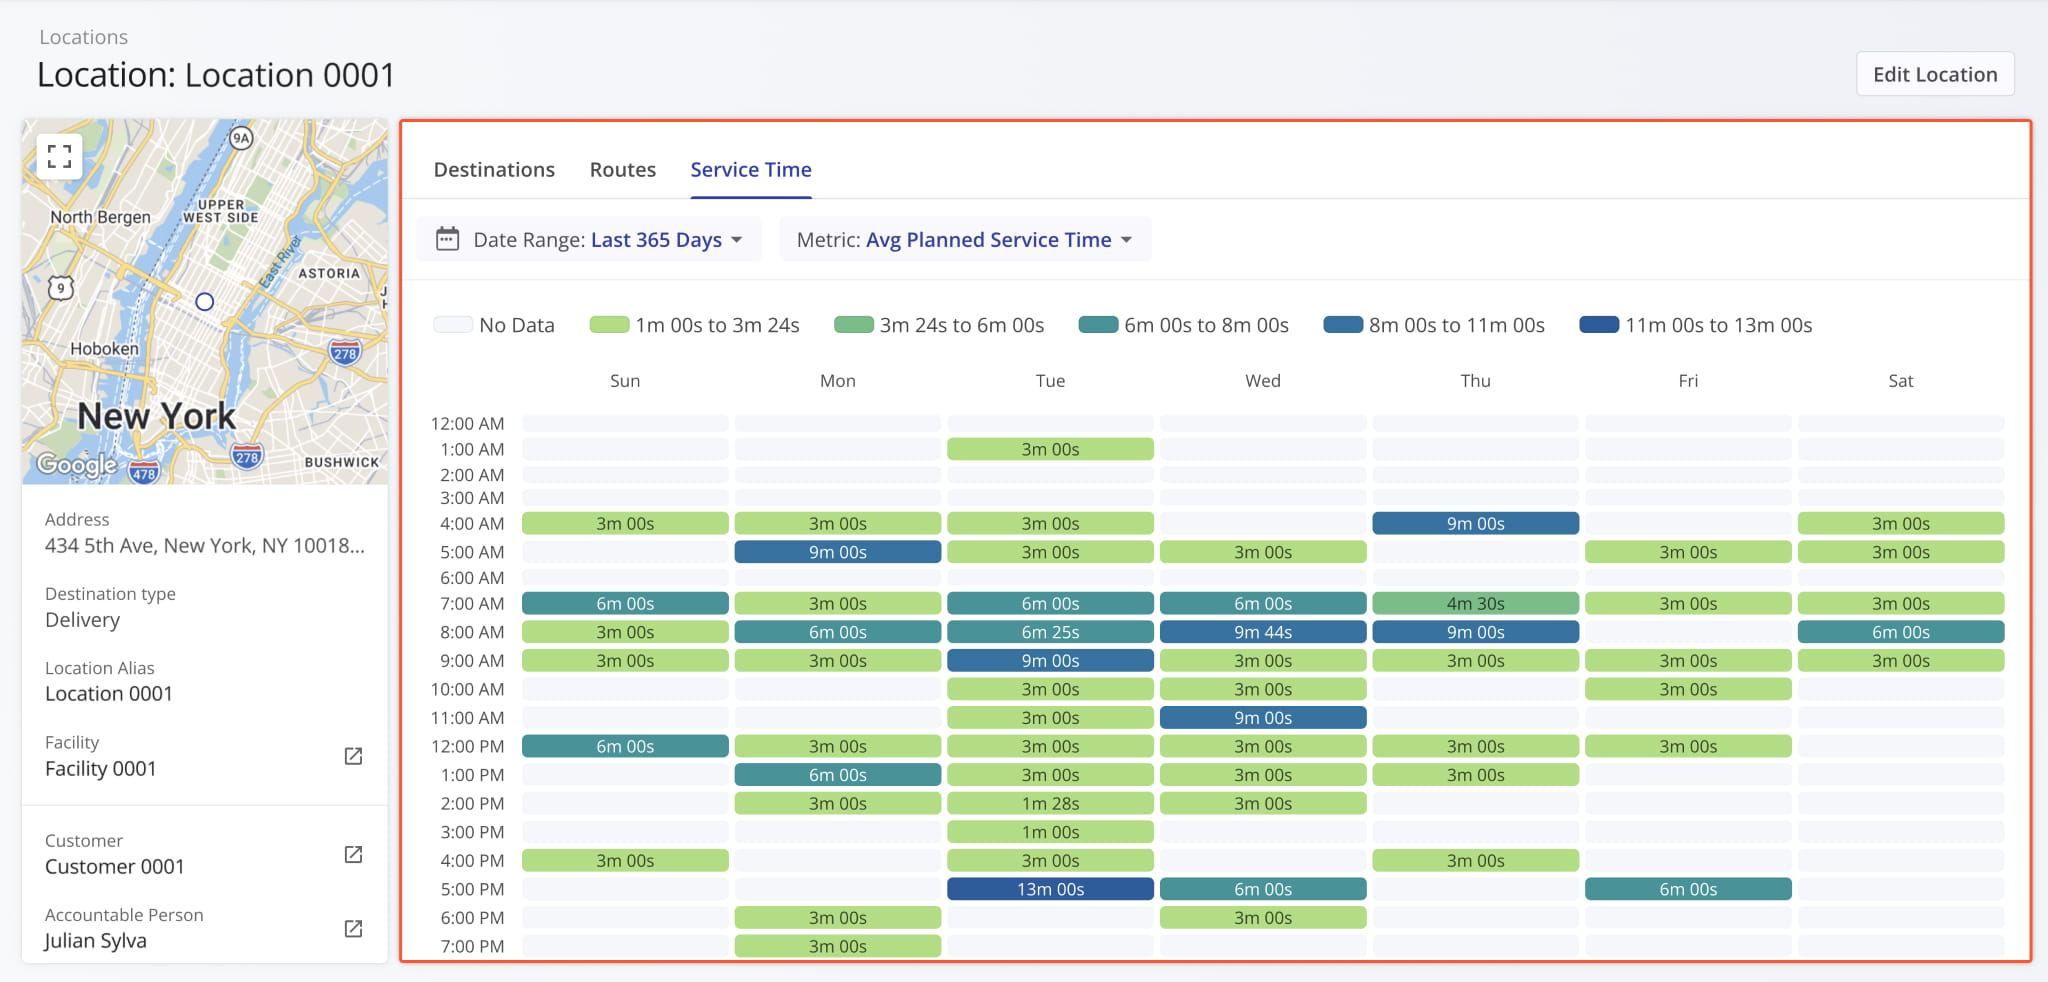
Task: Click the Google logo on the map
Action: click(77, 464)
